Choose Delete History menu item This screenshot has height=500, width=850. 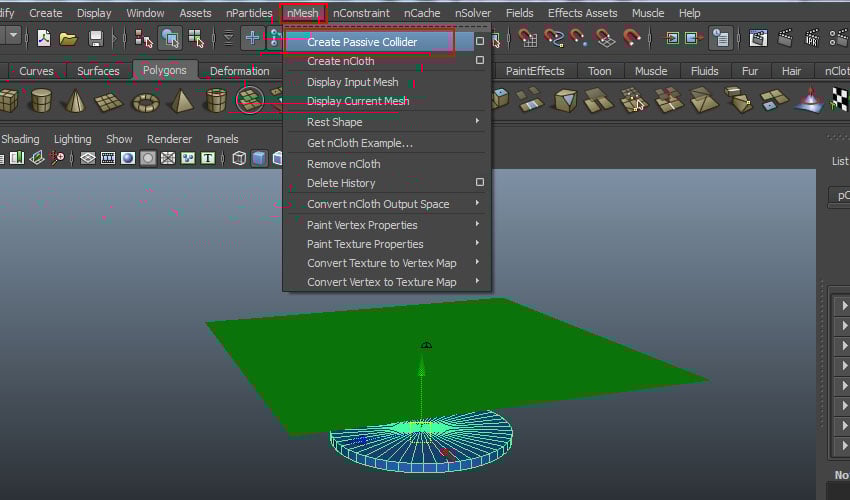click(x=341, y=183)
